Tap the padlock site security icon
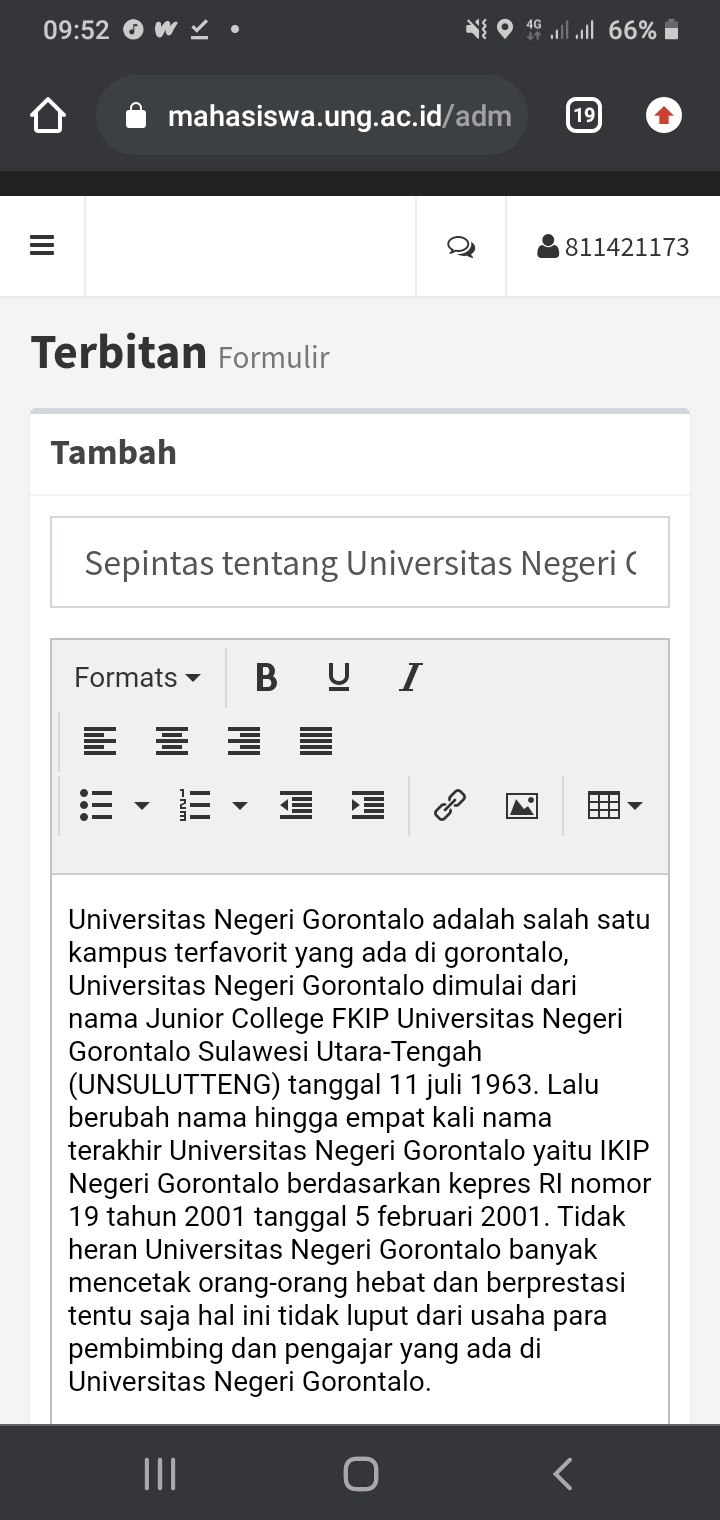 click(x=136, y=116)
